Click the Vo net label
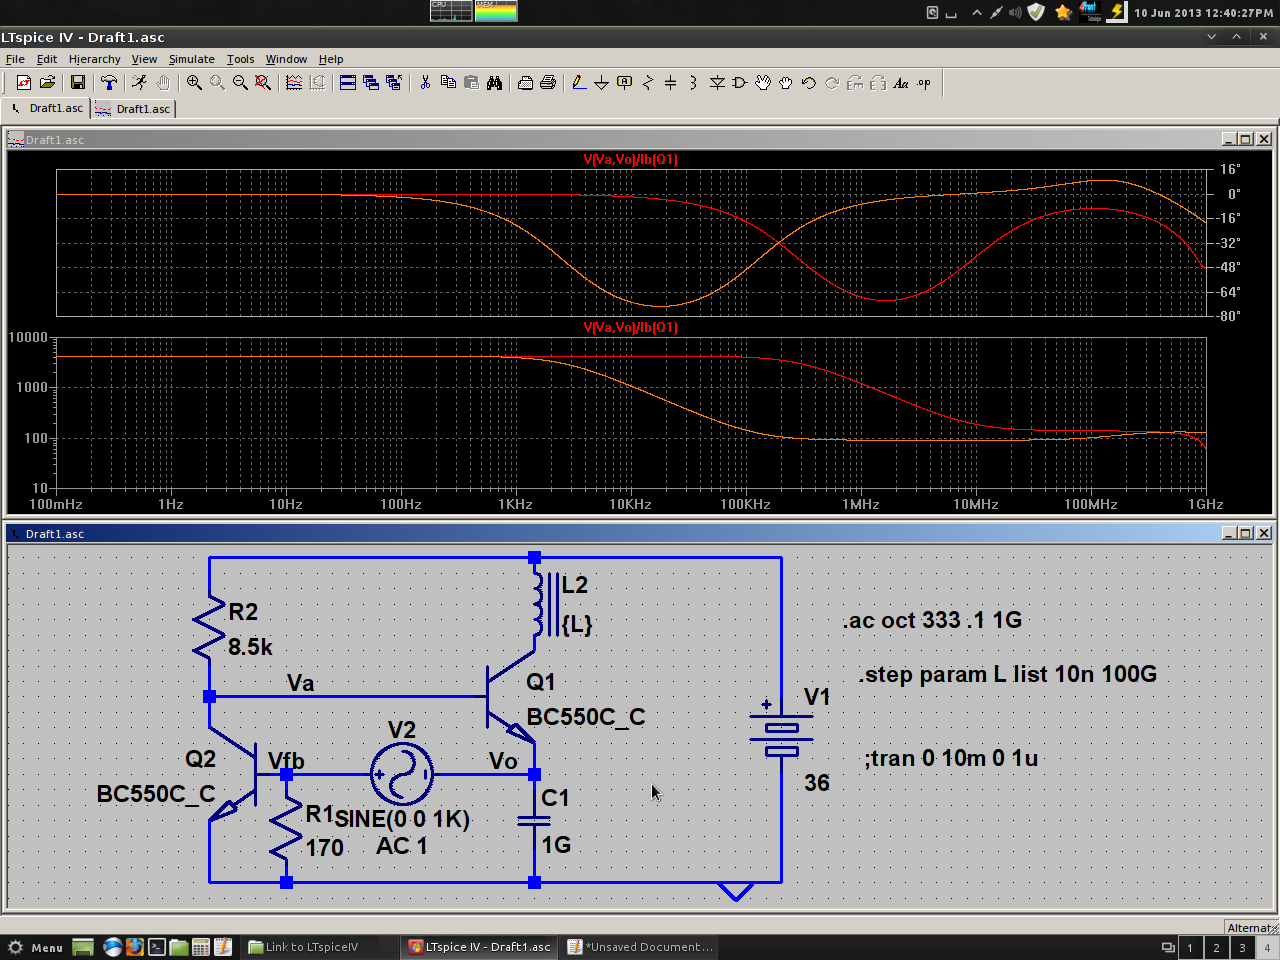The width and height of the screenshot is (1280, 960). [x=503, y=761]
